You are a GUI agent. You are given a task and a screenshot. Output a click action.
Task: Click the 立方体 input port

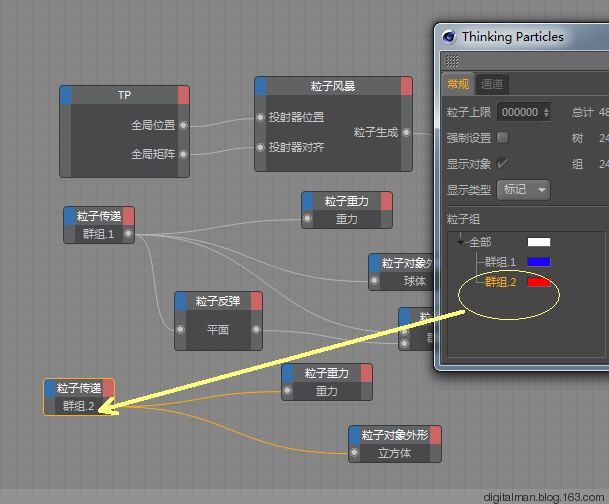click(x=354, y=452)
